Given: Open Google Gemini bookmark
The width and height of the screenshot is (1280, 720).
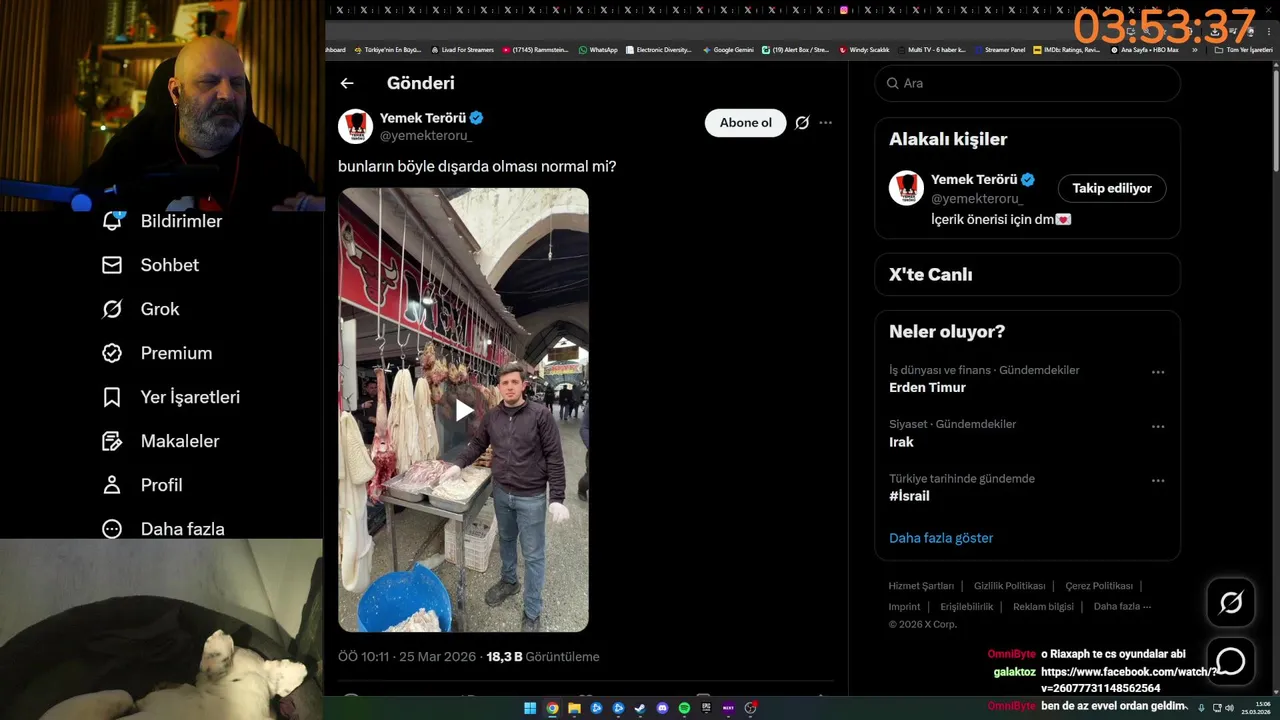Looking at the screenshot, I should [728, 49].
